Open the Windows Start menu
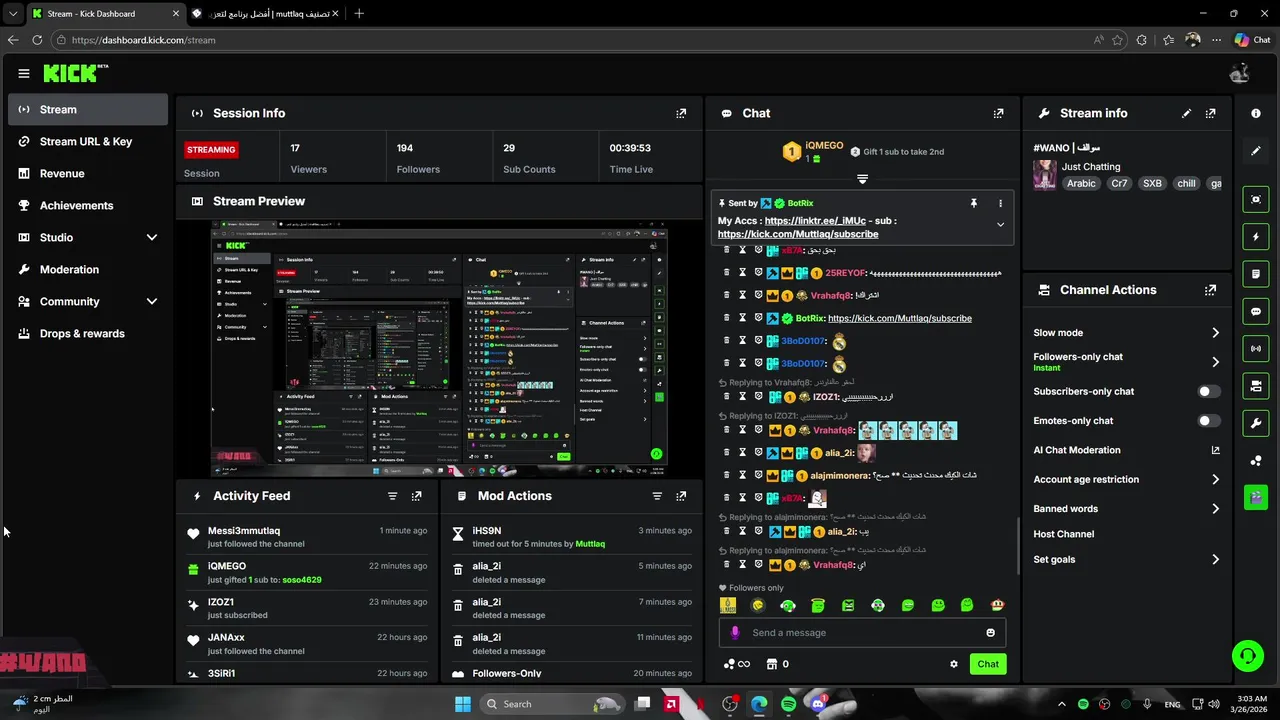This screenshot has height=720, width=1280. click(463, 704)
